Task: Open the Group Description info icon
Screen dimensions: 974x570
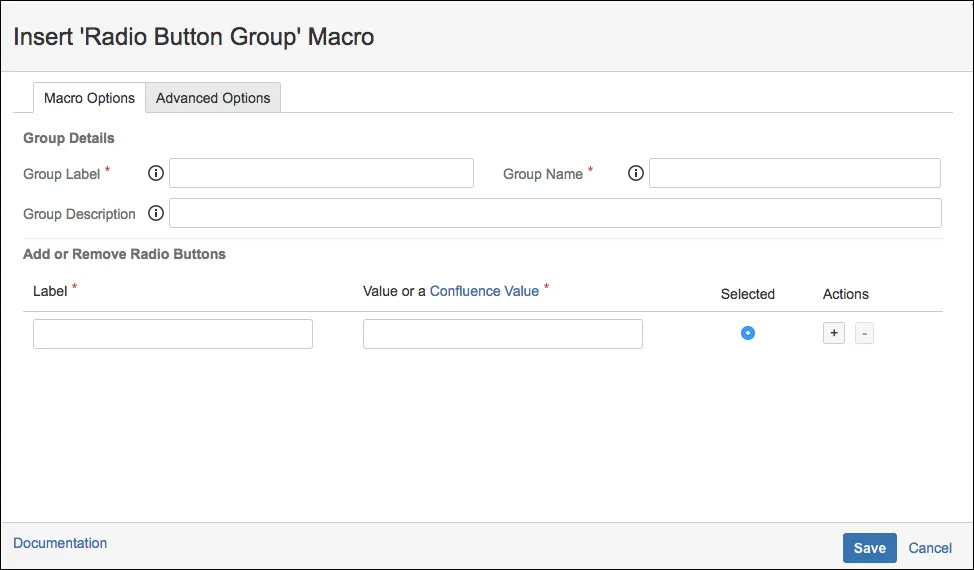Action: tap(156, 213)
